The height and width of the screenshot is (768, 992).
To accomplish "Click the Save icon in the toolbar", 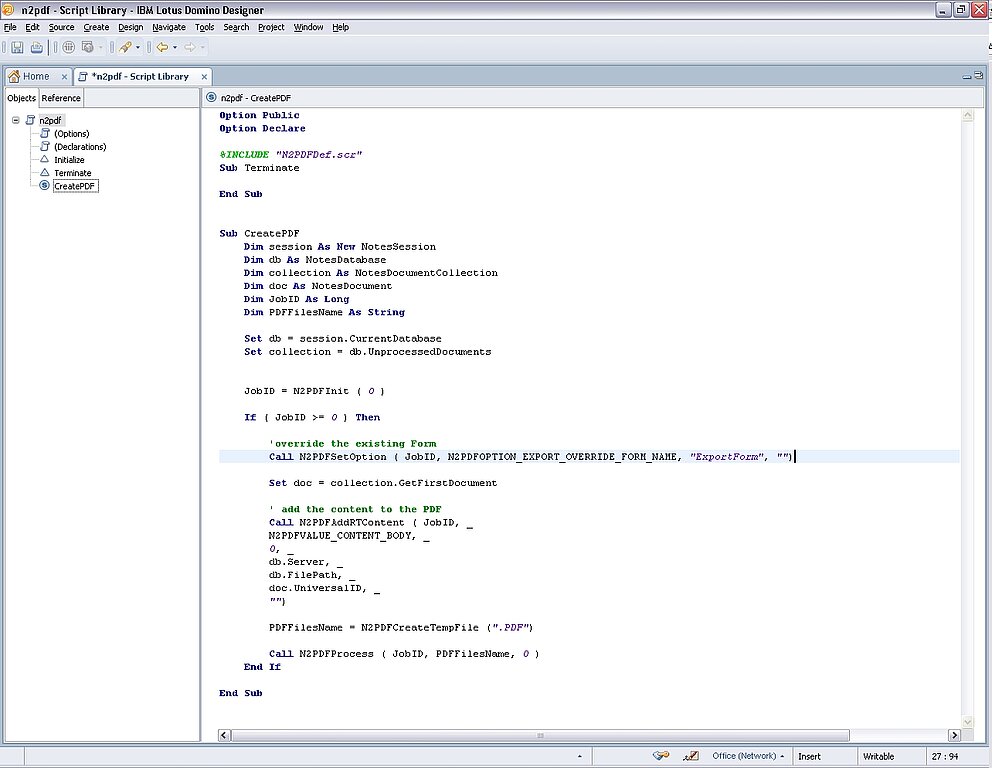I will click(x=18, y=47).
